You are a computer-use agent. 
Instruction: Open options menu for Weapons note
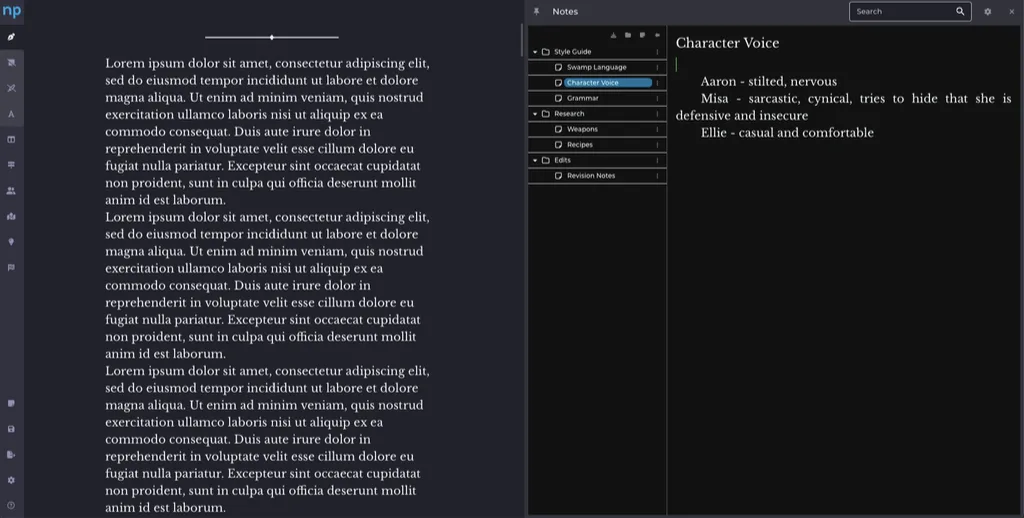[x=657, y=129]
